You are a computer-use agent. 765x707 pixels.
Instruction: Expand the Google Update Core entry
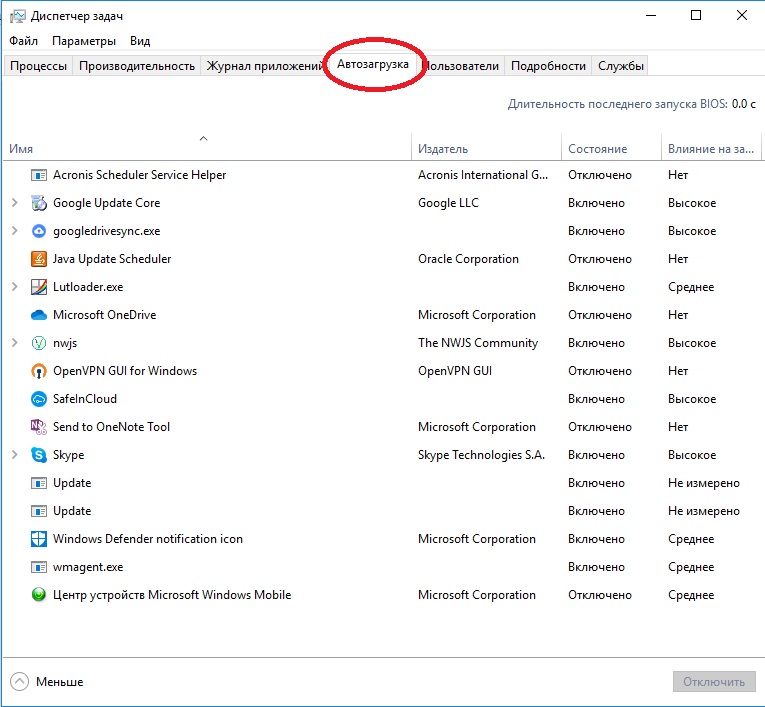(x=14, y=203)
